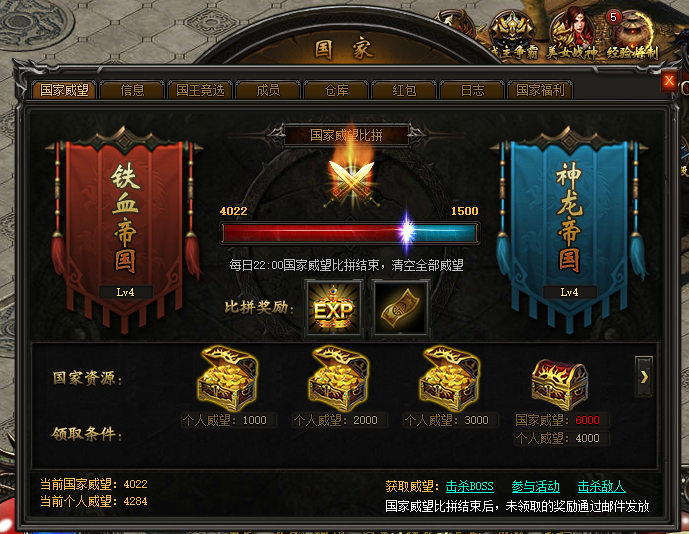Viewport: 689px width, 534px height.
Task: Click the red-blue prestige comparison bar
Action: (350, 232)
